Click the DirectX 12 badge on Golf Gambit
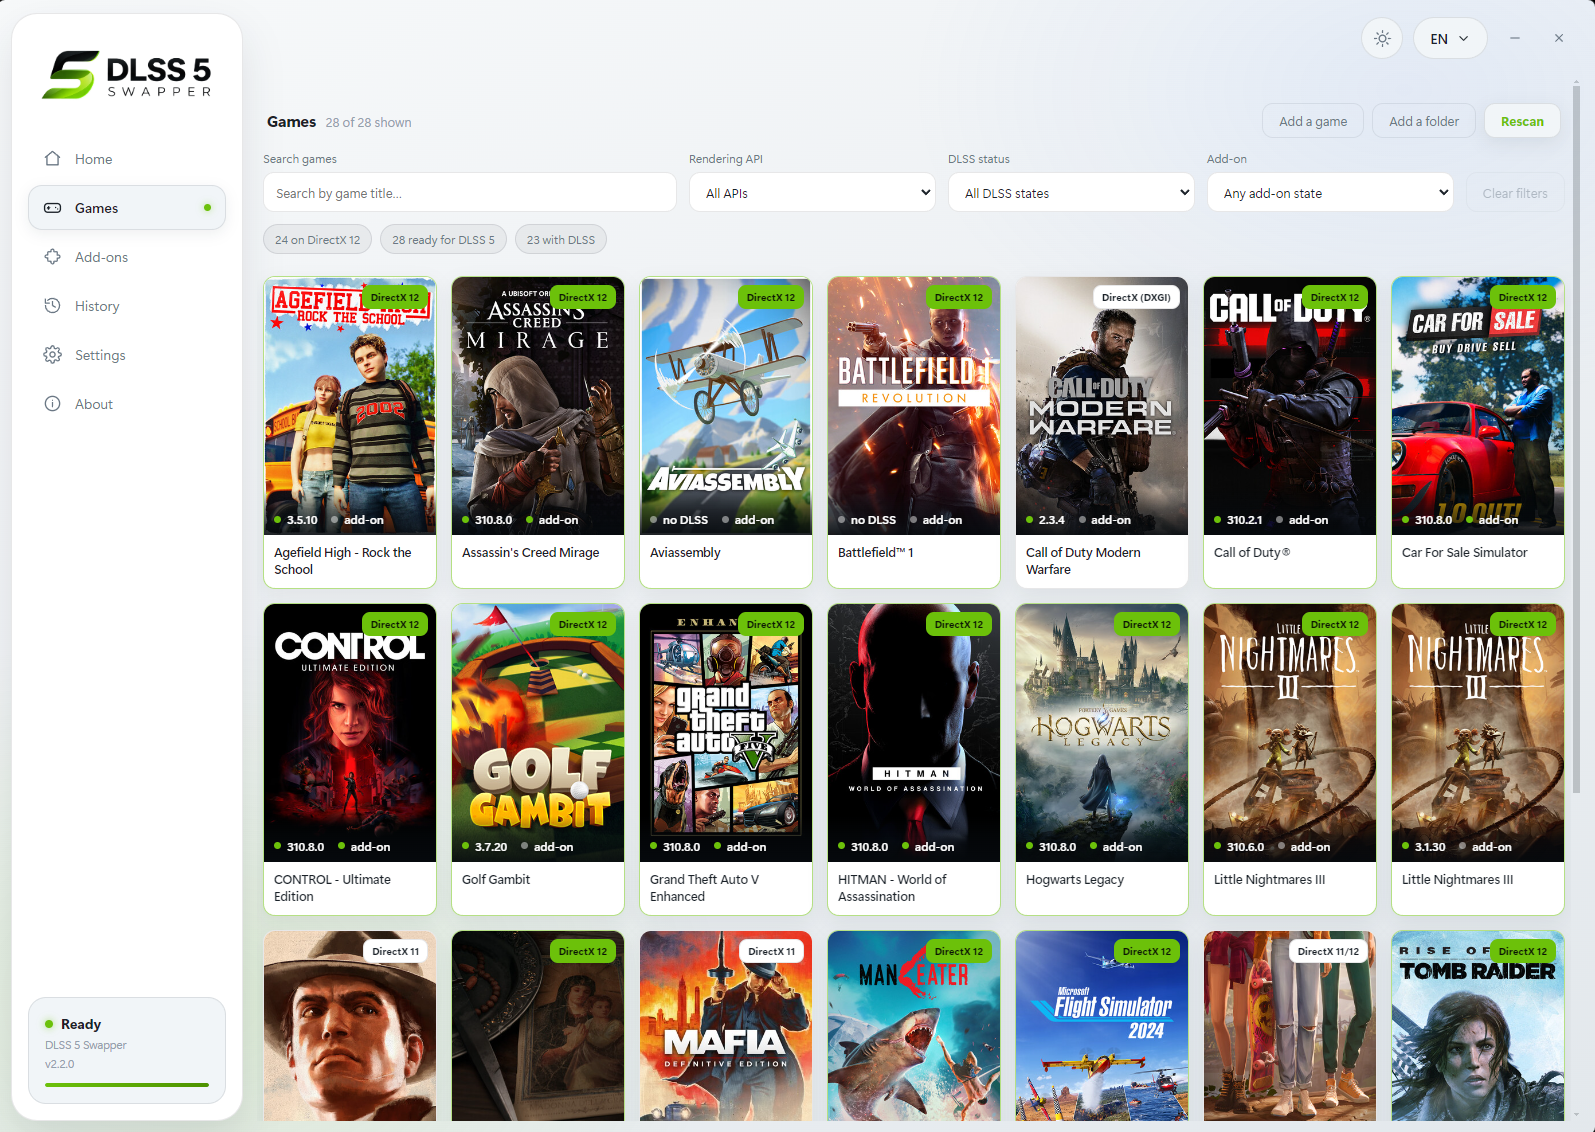Screen dimensions: 1595x1132 coord(583,624)
